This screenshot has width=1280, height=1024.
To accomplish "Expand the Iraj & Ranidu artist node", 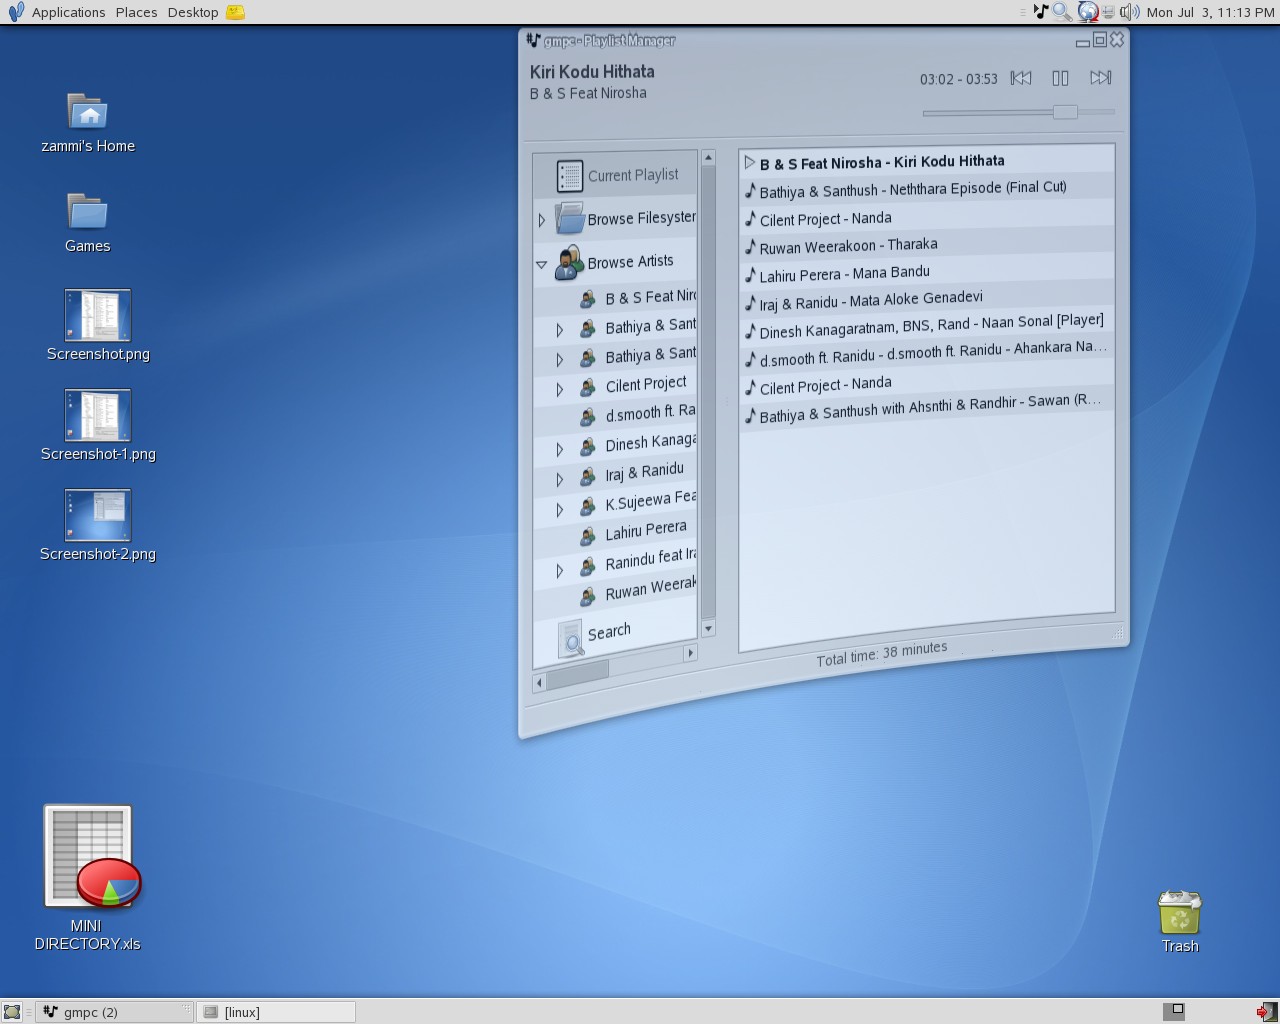I will tap(560, 480).
